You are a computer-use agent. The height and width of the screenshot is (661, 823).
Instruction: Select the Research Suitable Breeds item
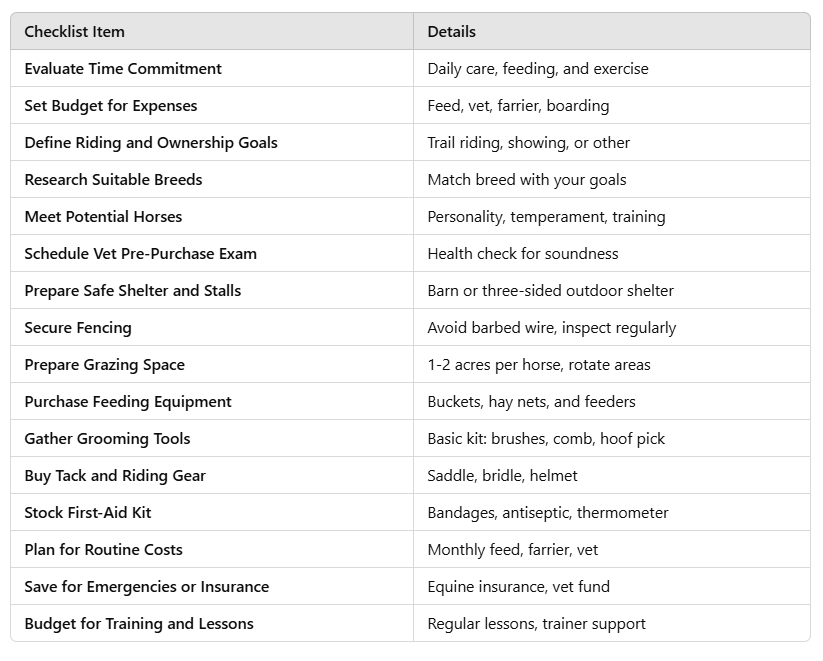pyautogui.click(x=113, y=180)
